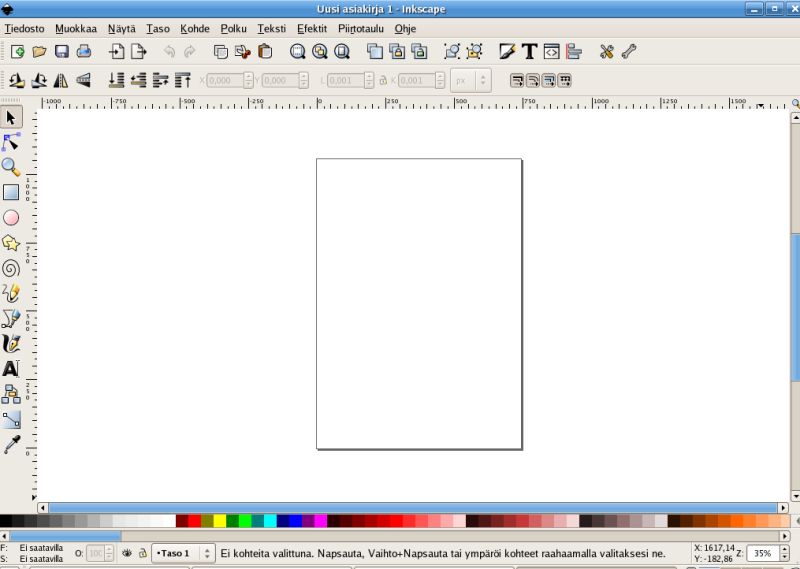Screen dimensions: 800x569
Task: Toggle visibility of layer Taso 1
Action: click(127, 552)
